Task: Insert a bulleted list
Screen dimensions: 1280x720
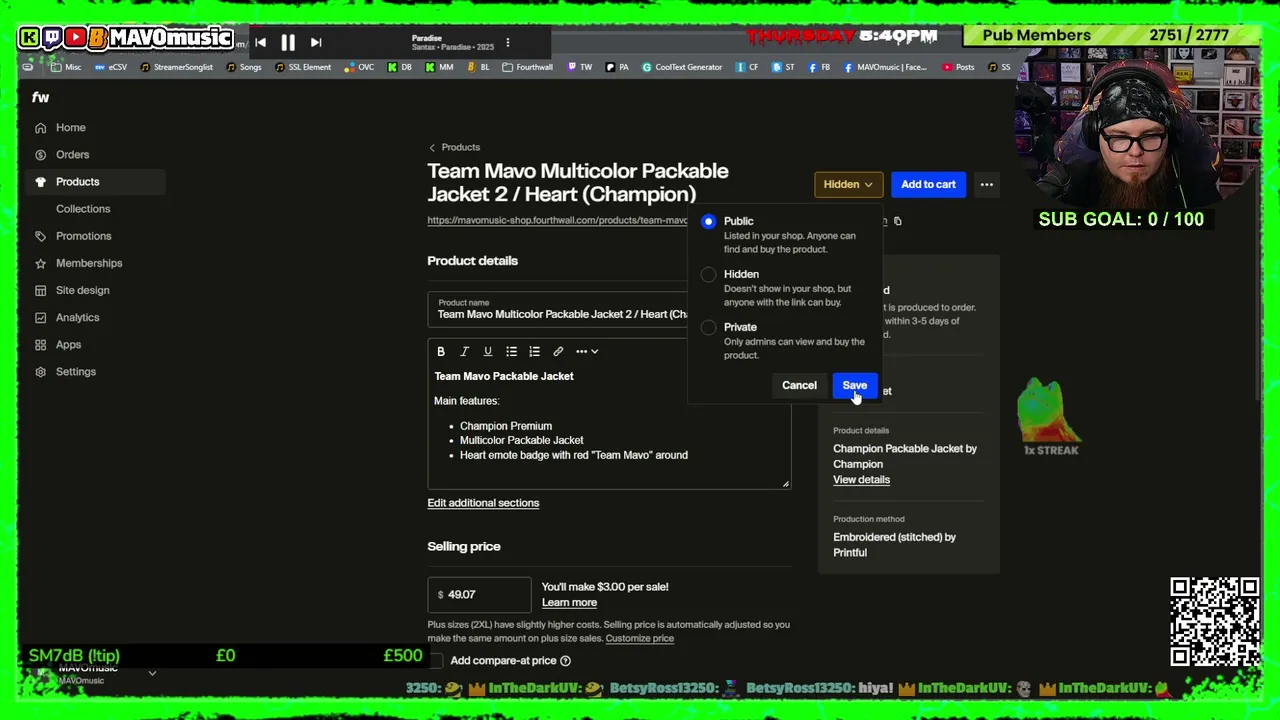Action: point(511,351)
